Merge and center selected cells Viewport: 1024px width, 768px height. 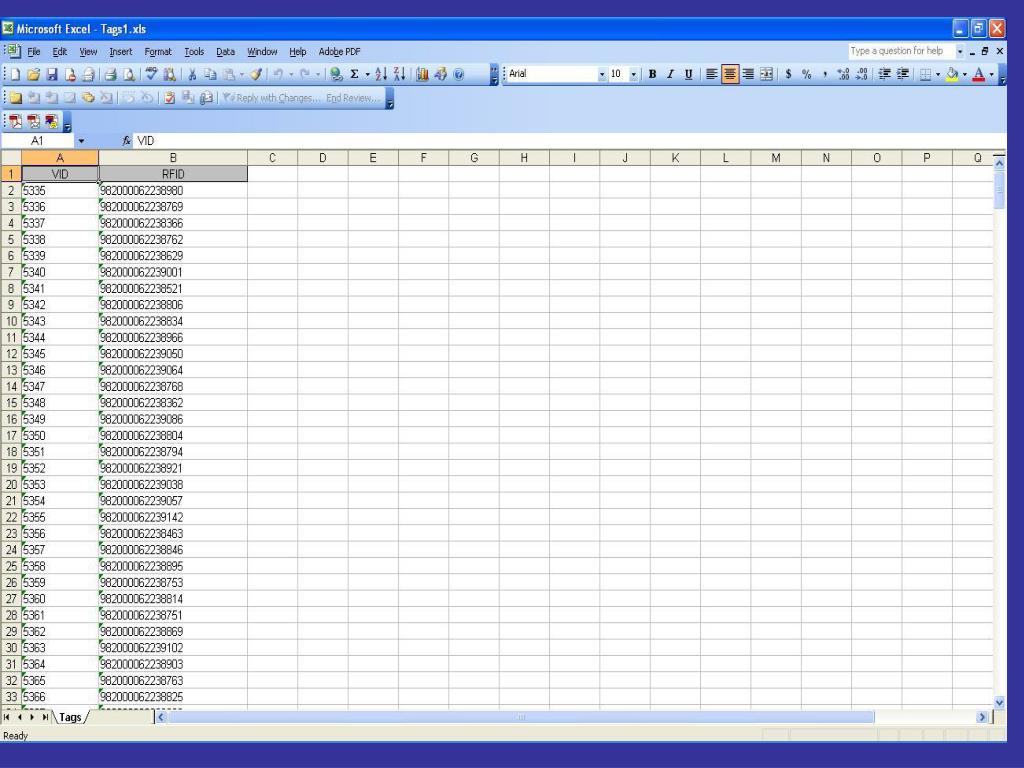point(767,74)
